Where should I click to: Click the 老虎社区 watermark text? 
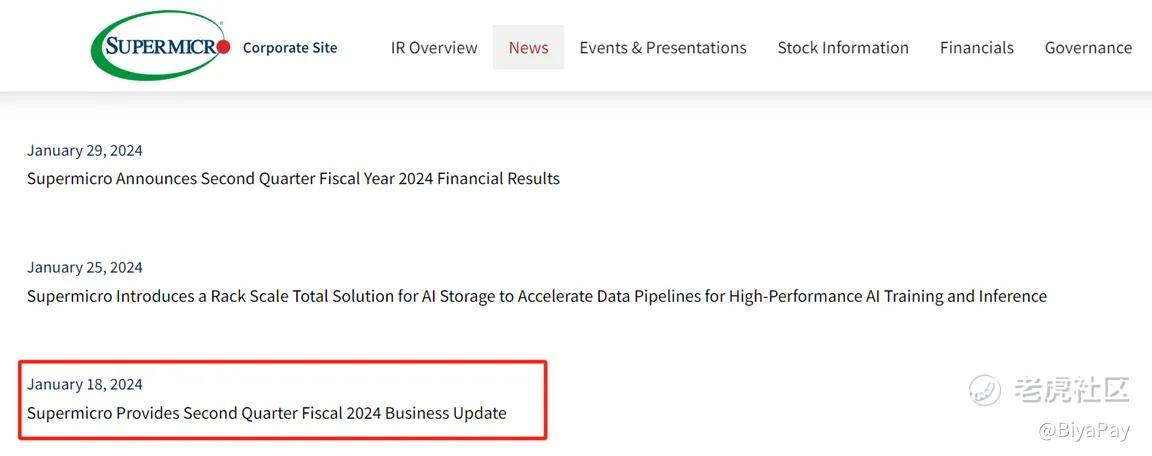tap(1070, 389)
